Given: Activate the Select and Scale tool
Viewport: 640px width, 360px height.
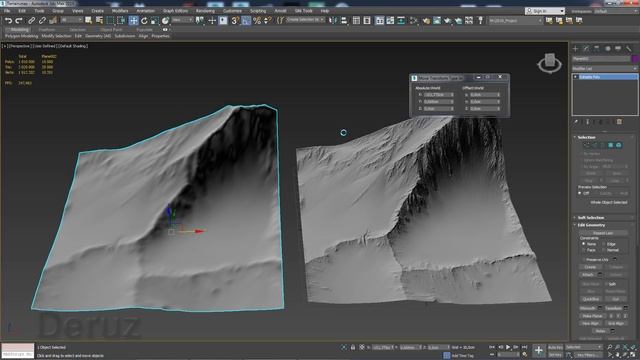Looking at the screenshot, I should [155, 20].
